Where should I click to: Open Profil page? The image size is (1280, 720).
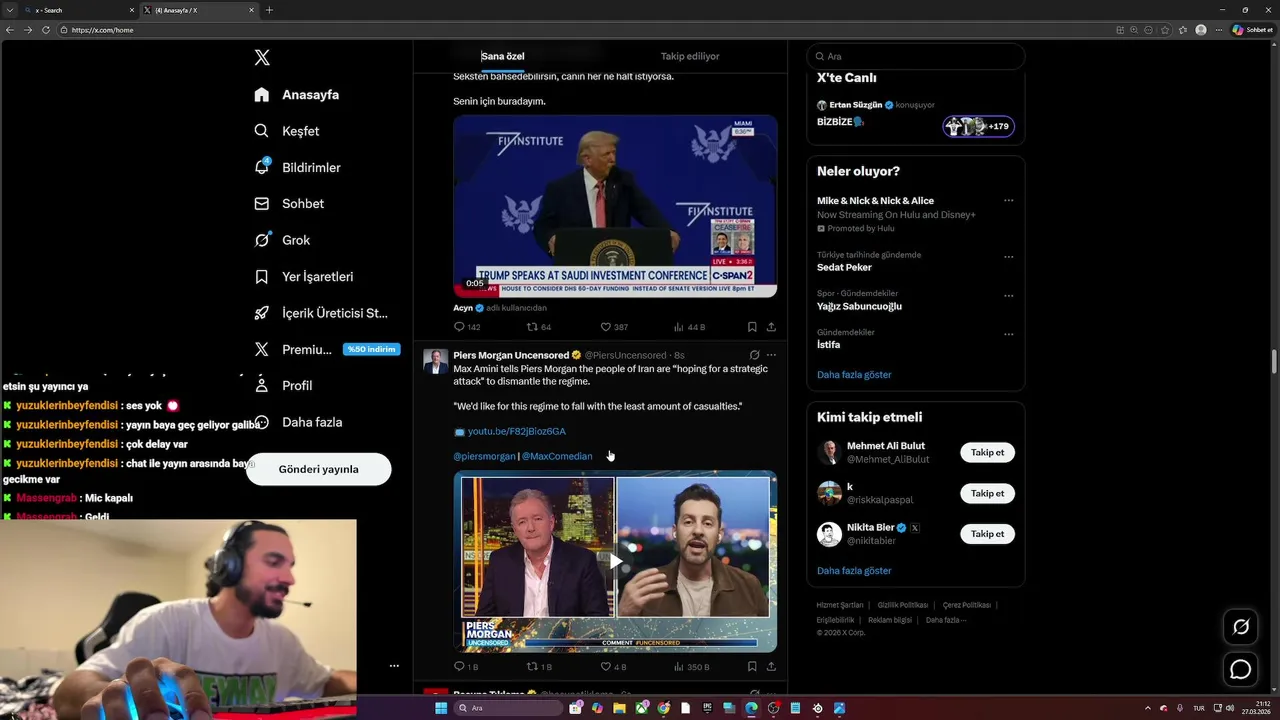tap(284, 386)
